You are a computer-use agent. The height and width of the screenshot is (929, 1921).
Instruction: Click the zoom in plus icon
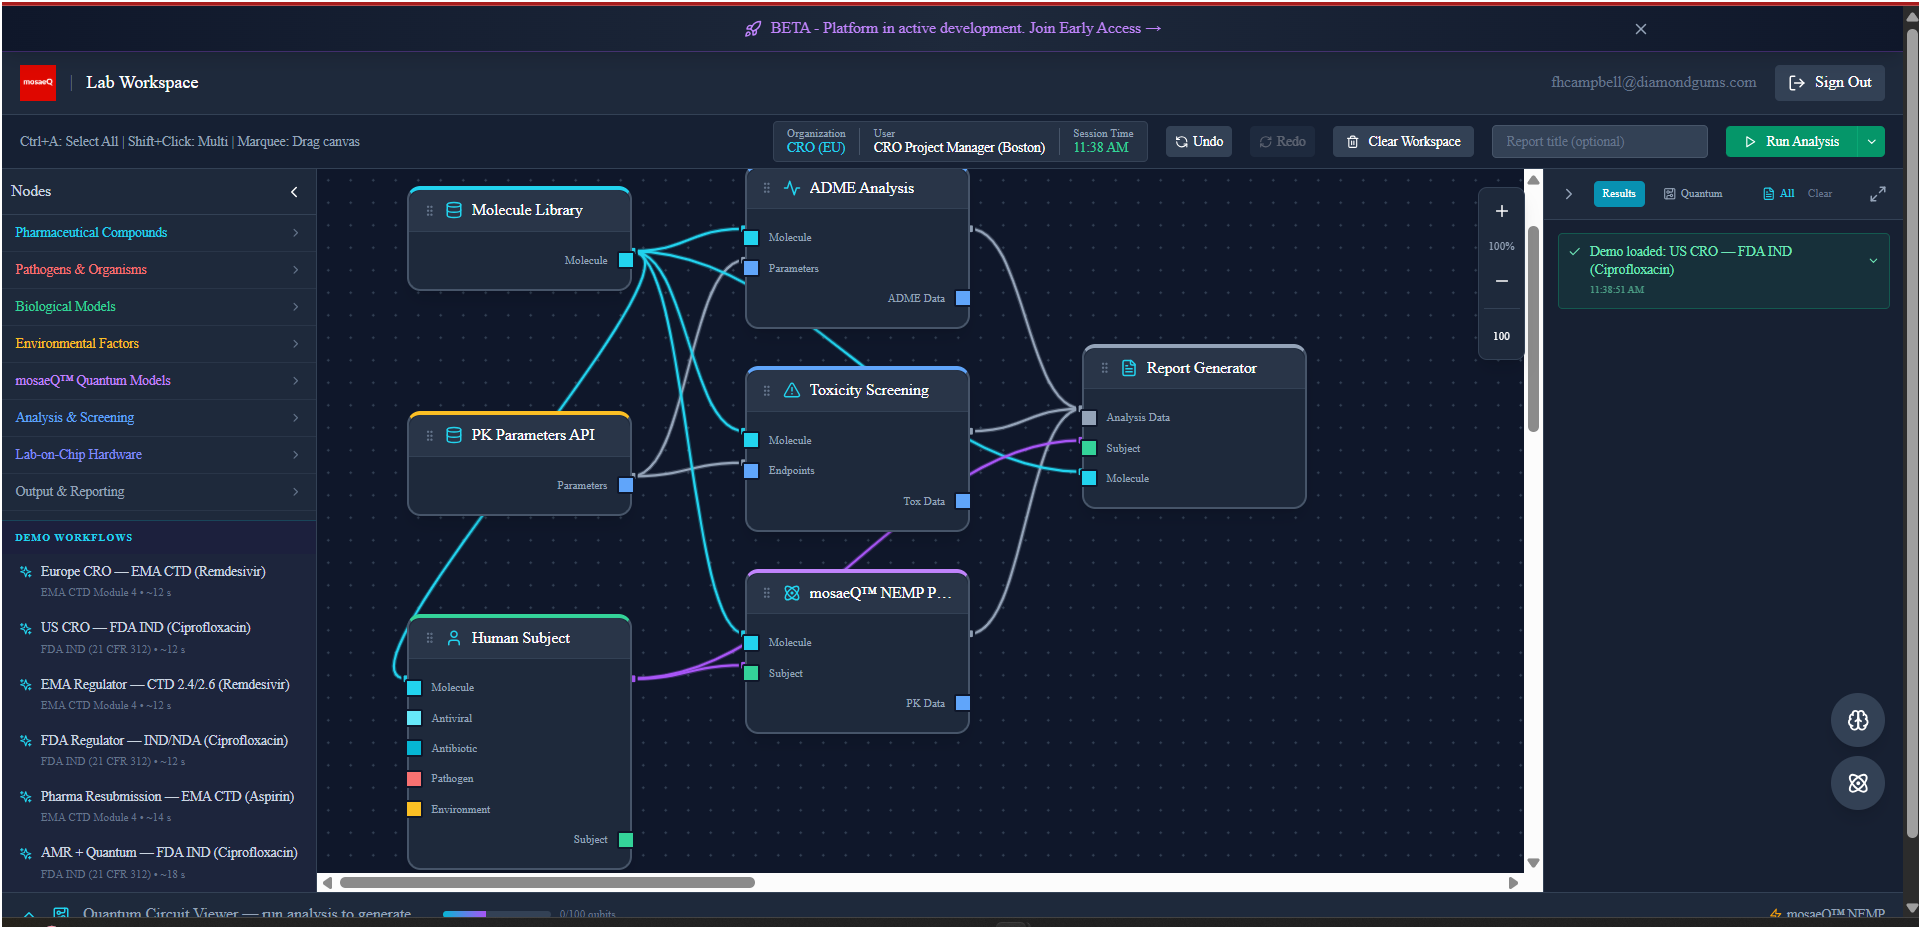[x=1501, y=211]
